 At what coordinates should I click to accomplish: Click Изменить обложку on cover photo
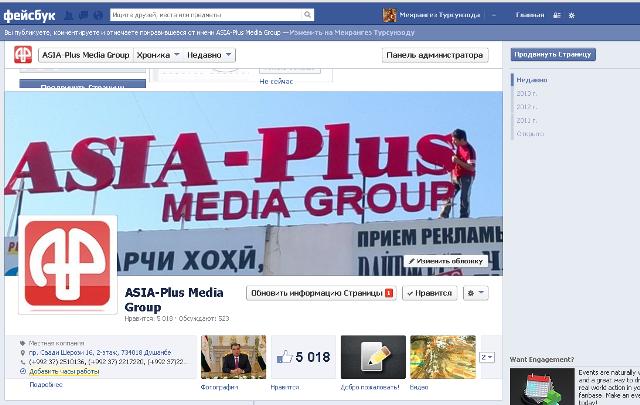(x=446, y=260)
